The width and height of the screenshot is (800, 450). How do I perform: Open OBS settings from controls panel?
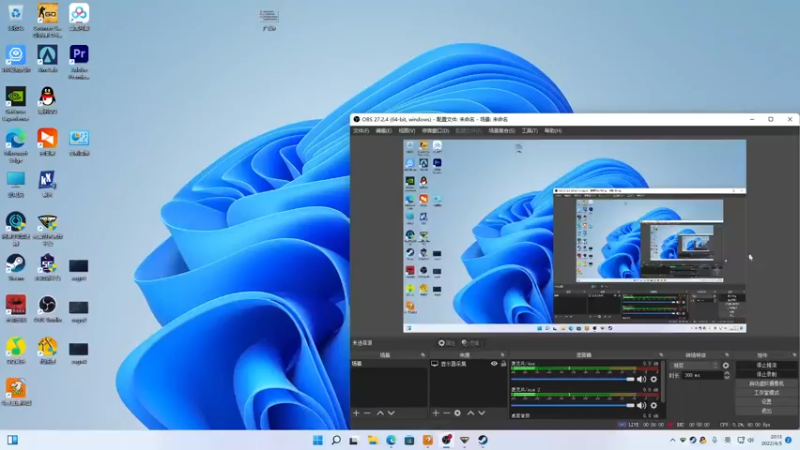pos(766,402)
